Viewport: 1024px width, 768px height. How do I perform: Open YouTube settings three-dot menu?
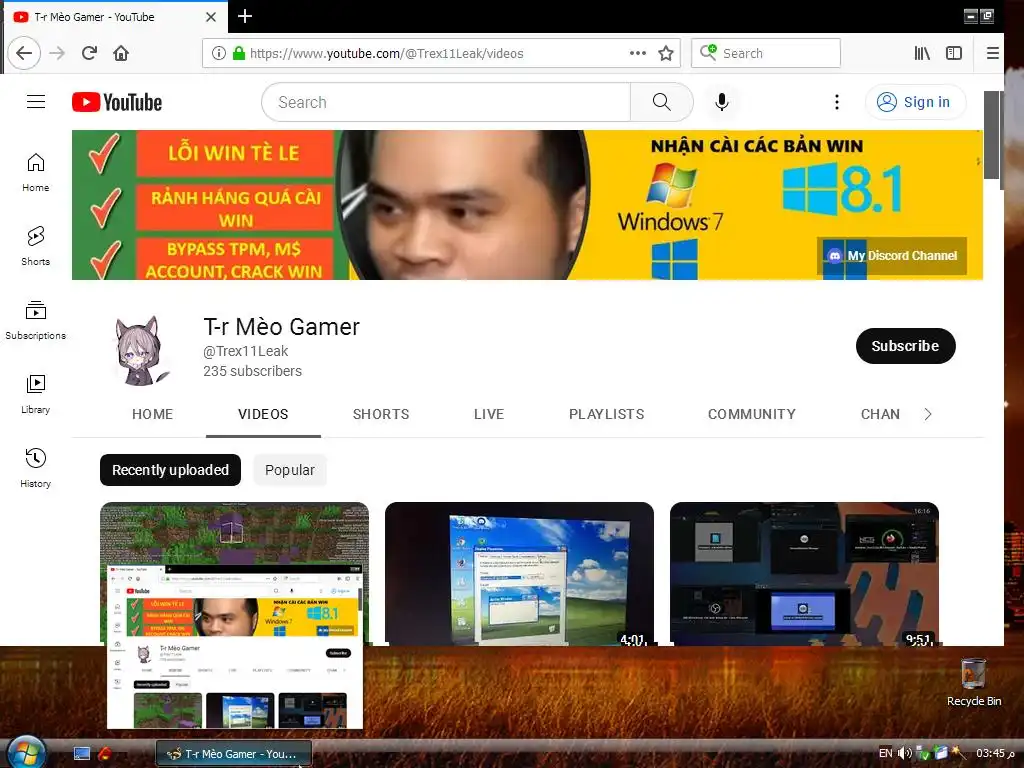pos(837,102)
